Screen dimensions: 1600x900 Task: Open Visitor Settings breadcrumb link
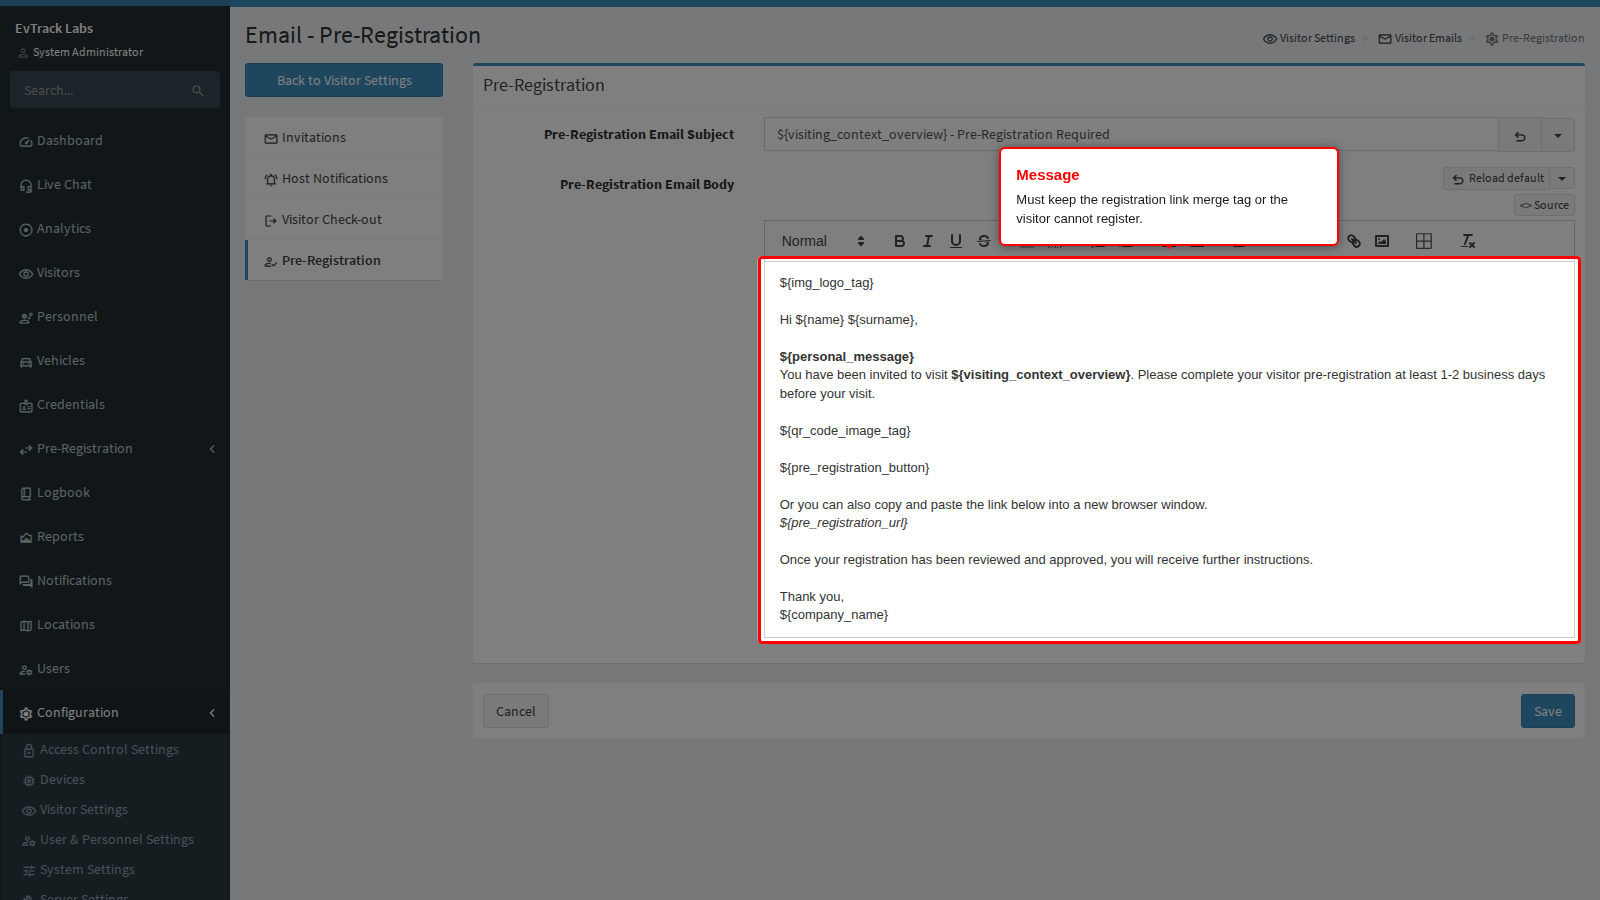[1309, 38]
